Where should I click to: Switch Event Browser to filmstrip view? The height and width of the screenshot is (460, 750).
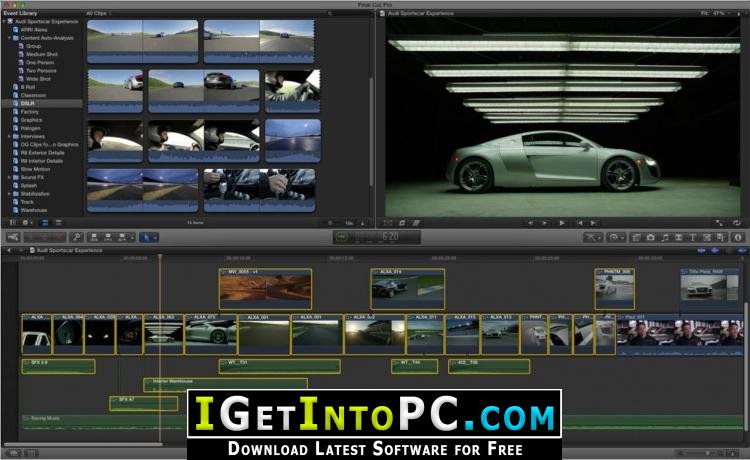pyautogui.click(x=44, y=223)
